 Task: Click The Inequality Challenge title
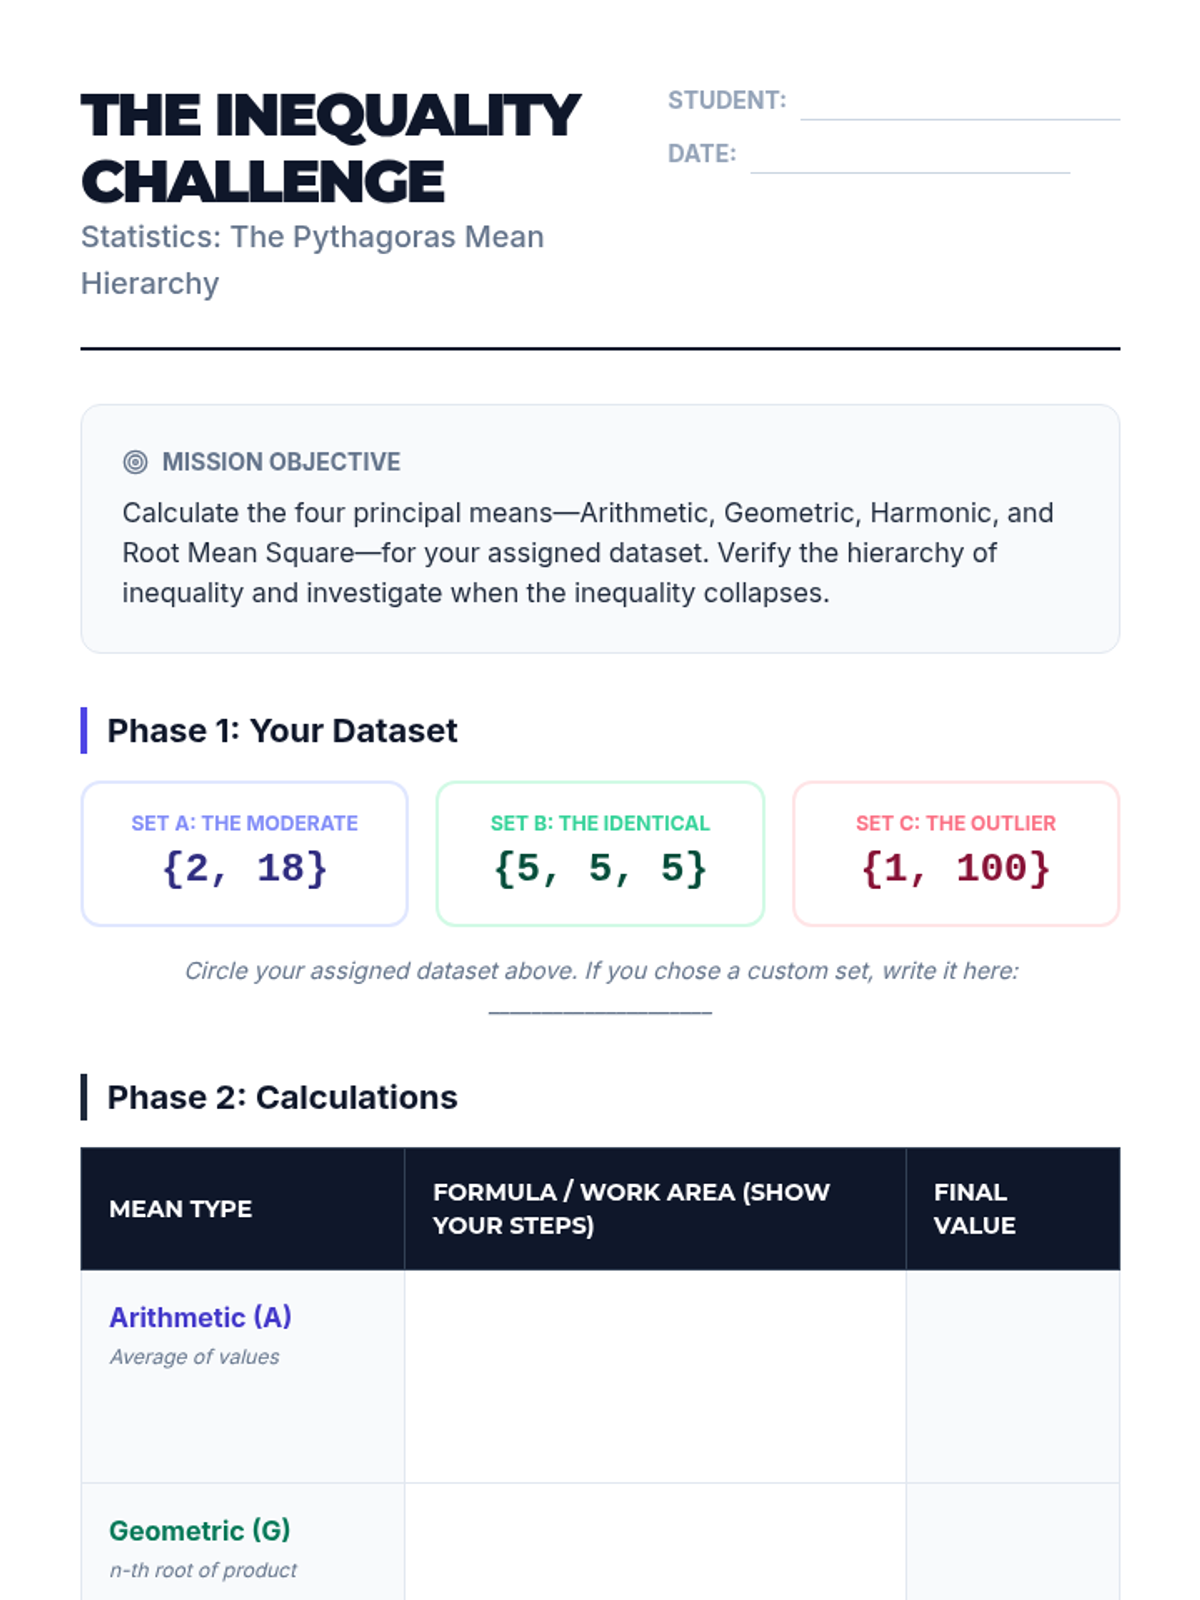(x=330, y=148)
